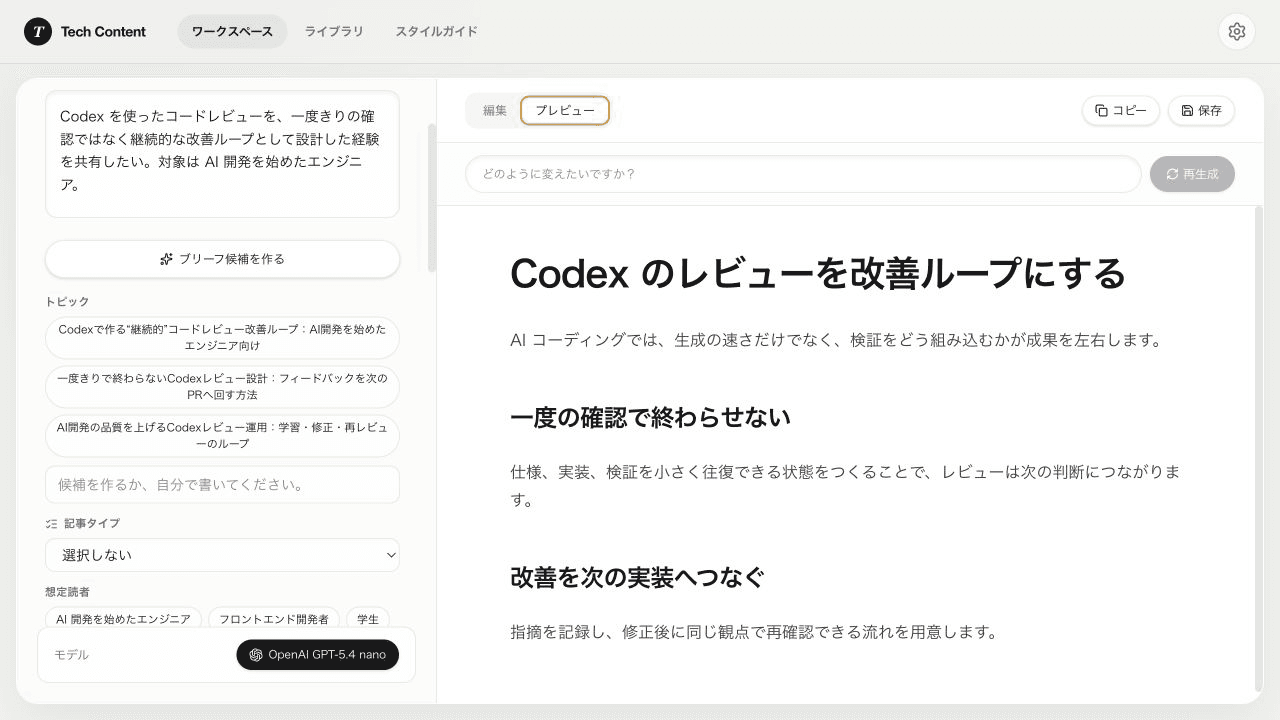Select topic candidate starting with 一度きりで終わらない
The width and height of the screenshot is (1280, 720).
(222, 386)
